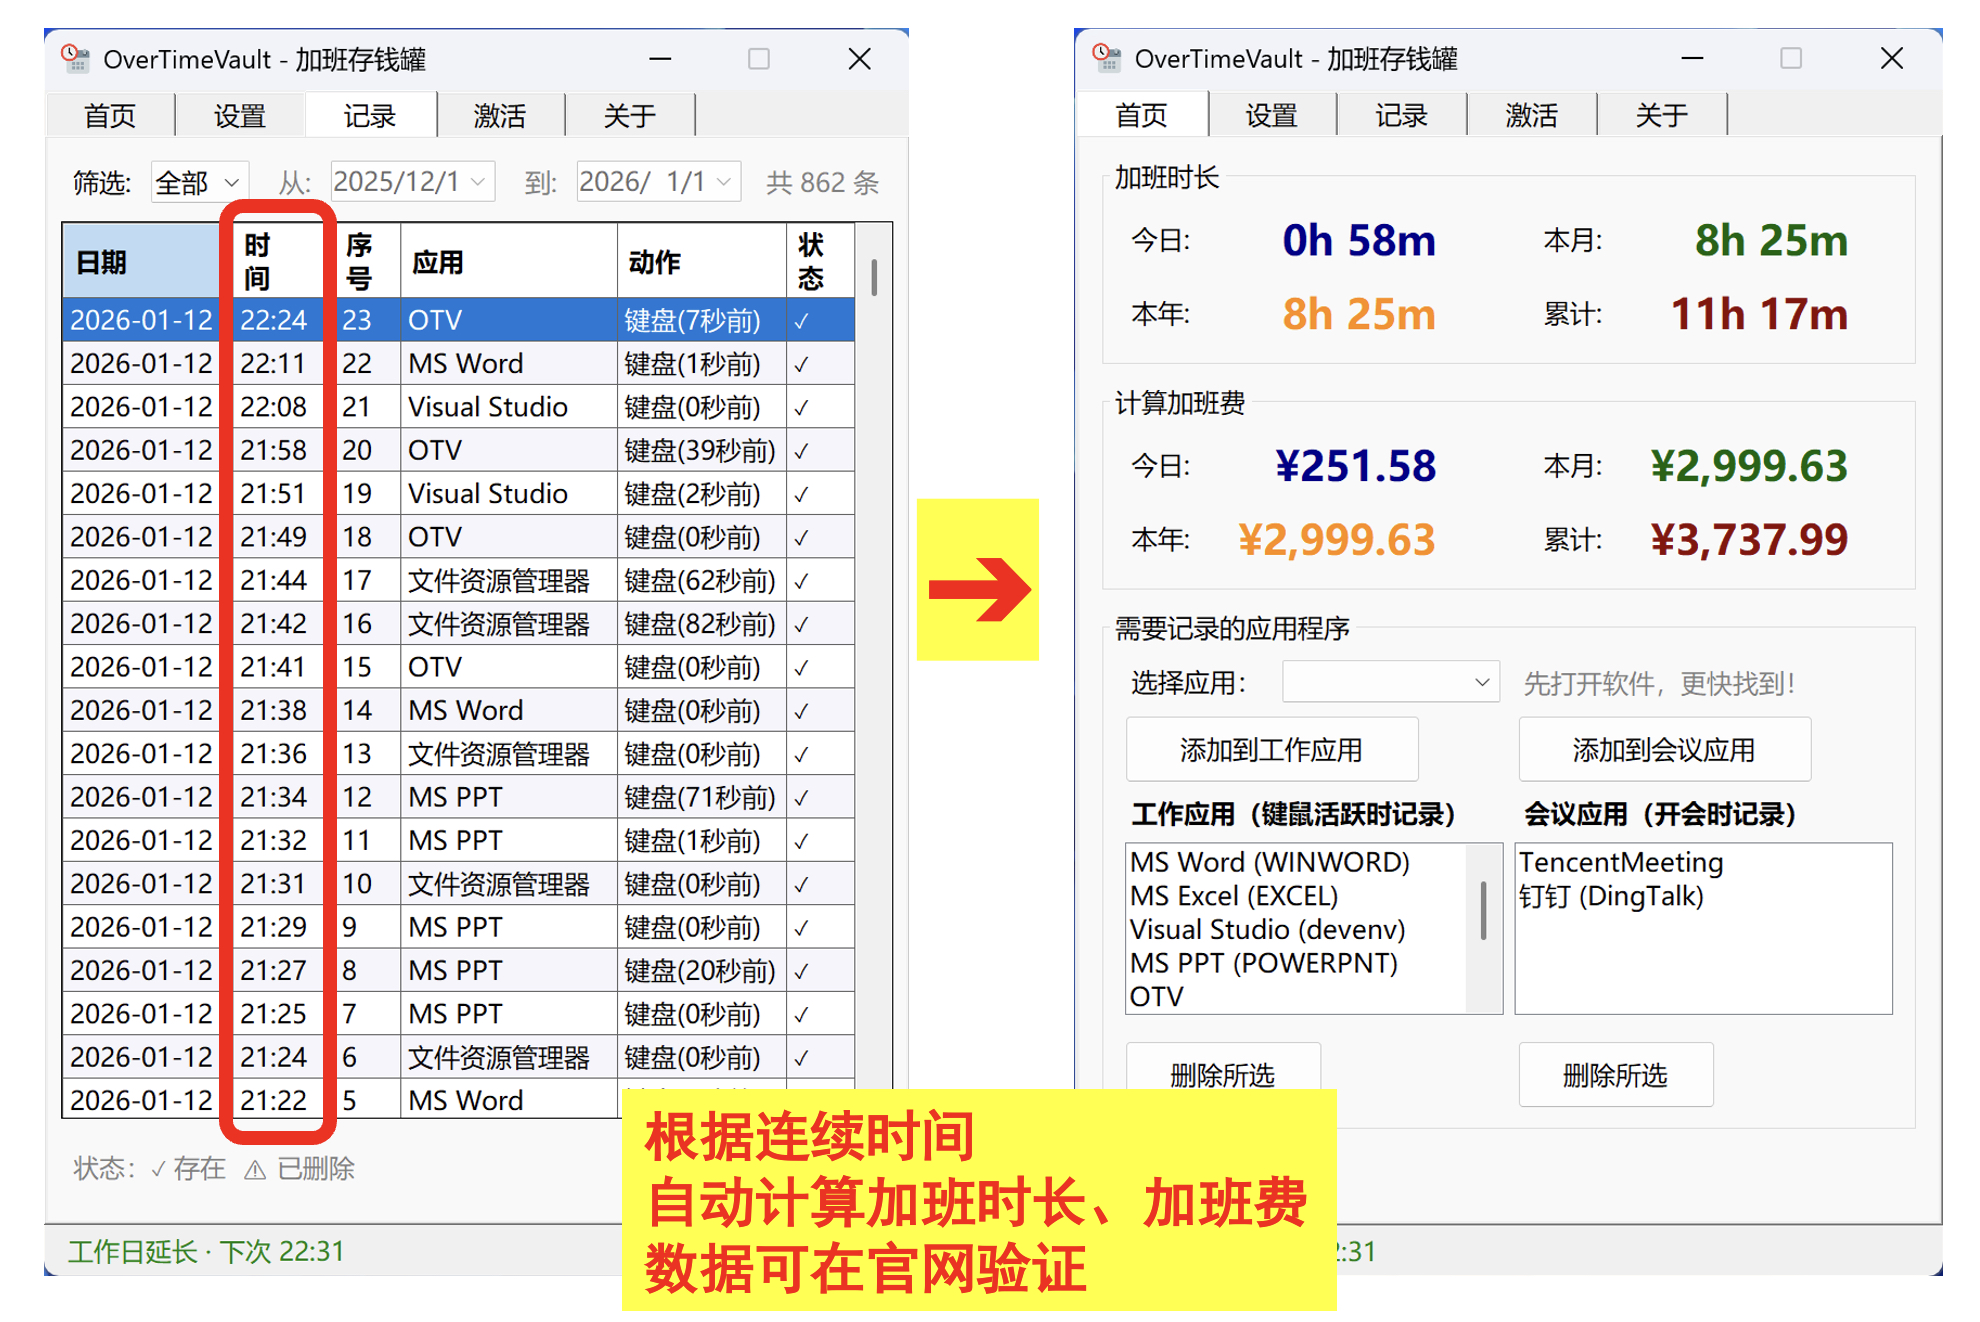Open the end date picker showing 2026/1/1
Screen dimensions: 1980x1322
tap(656, 181)
